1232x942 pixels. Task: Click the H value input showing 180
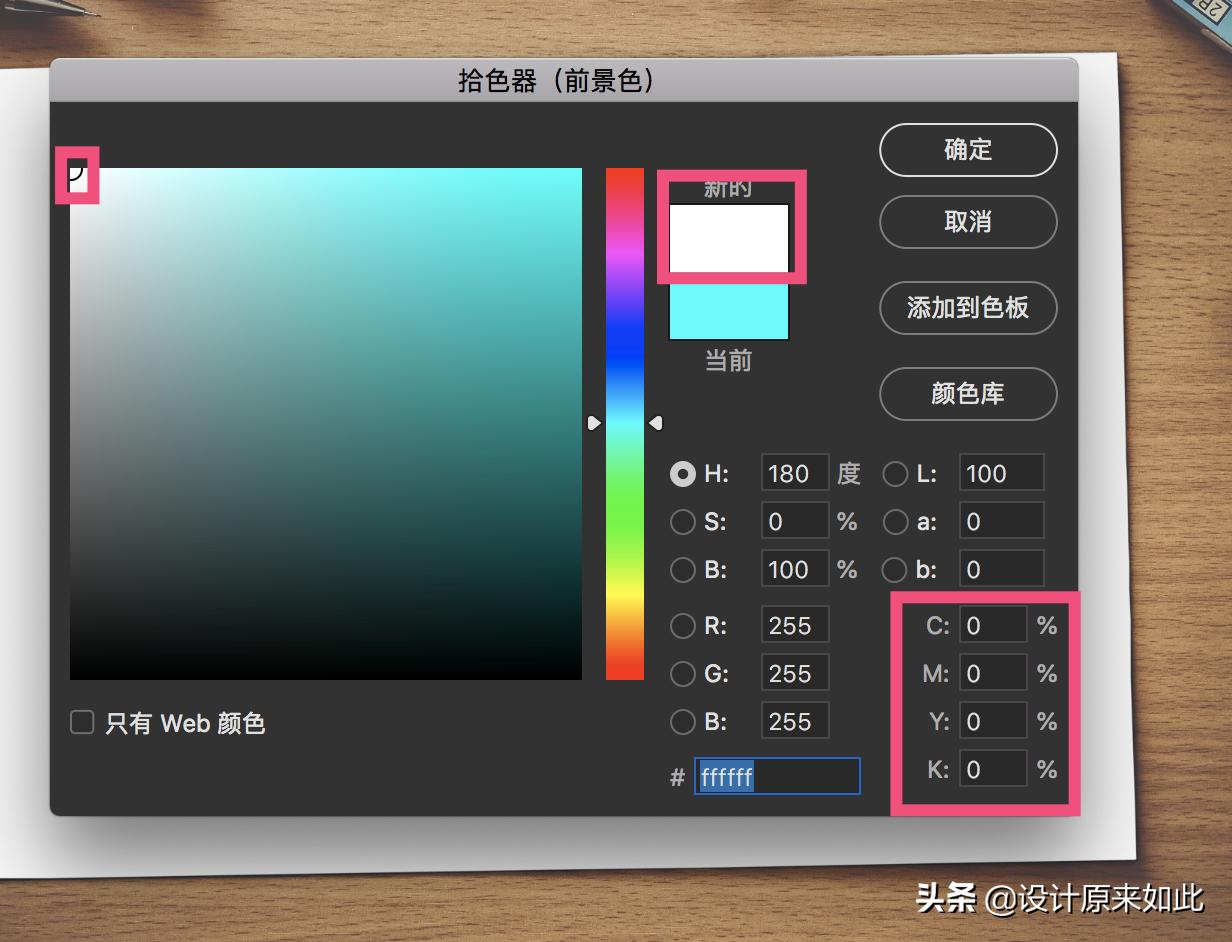point(794,473)
